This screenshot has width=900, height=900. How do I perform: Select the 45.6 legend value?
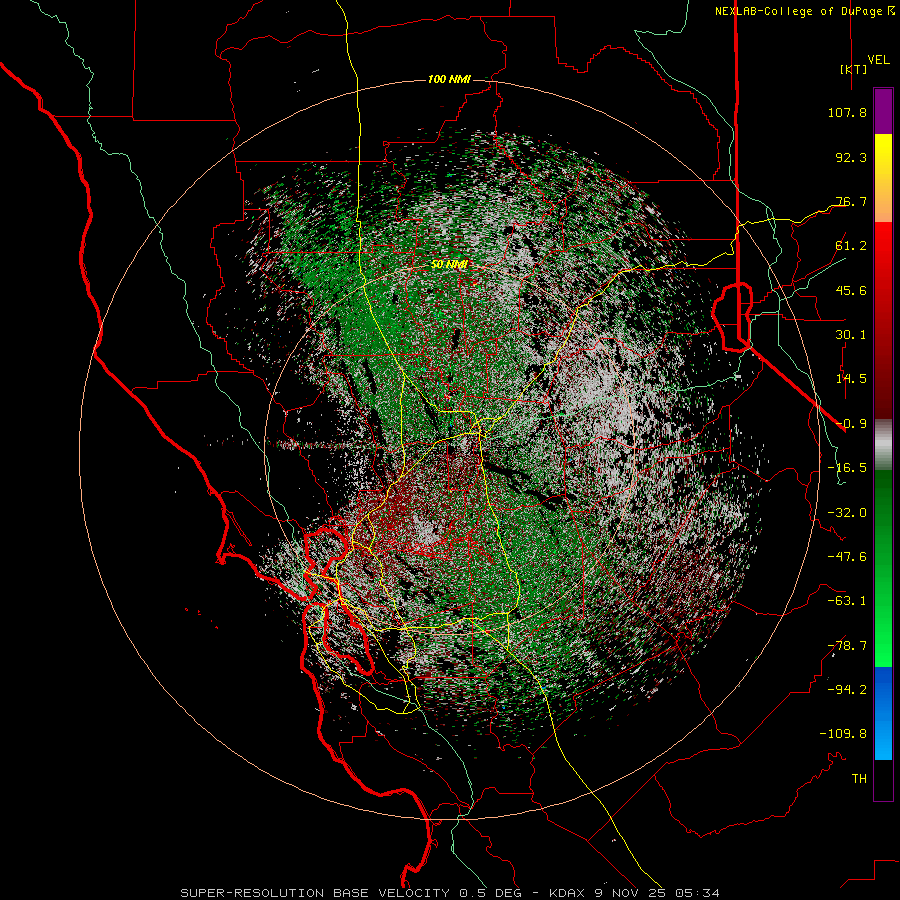(851, 290)
